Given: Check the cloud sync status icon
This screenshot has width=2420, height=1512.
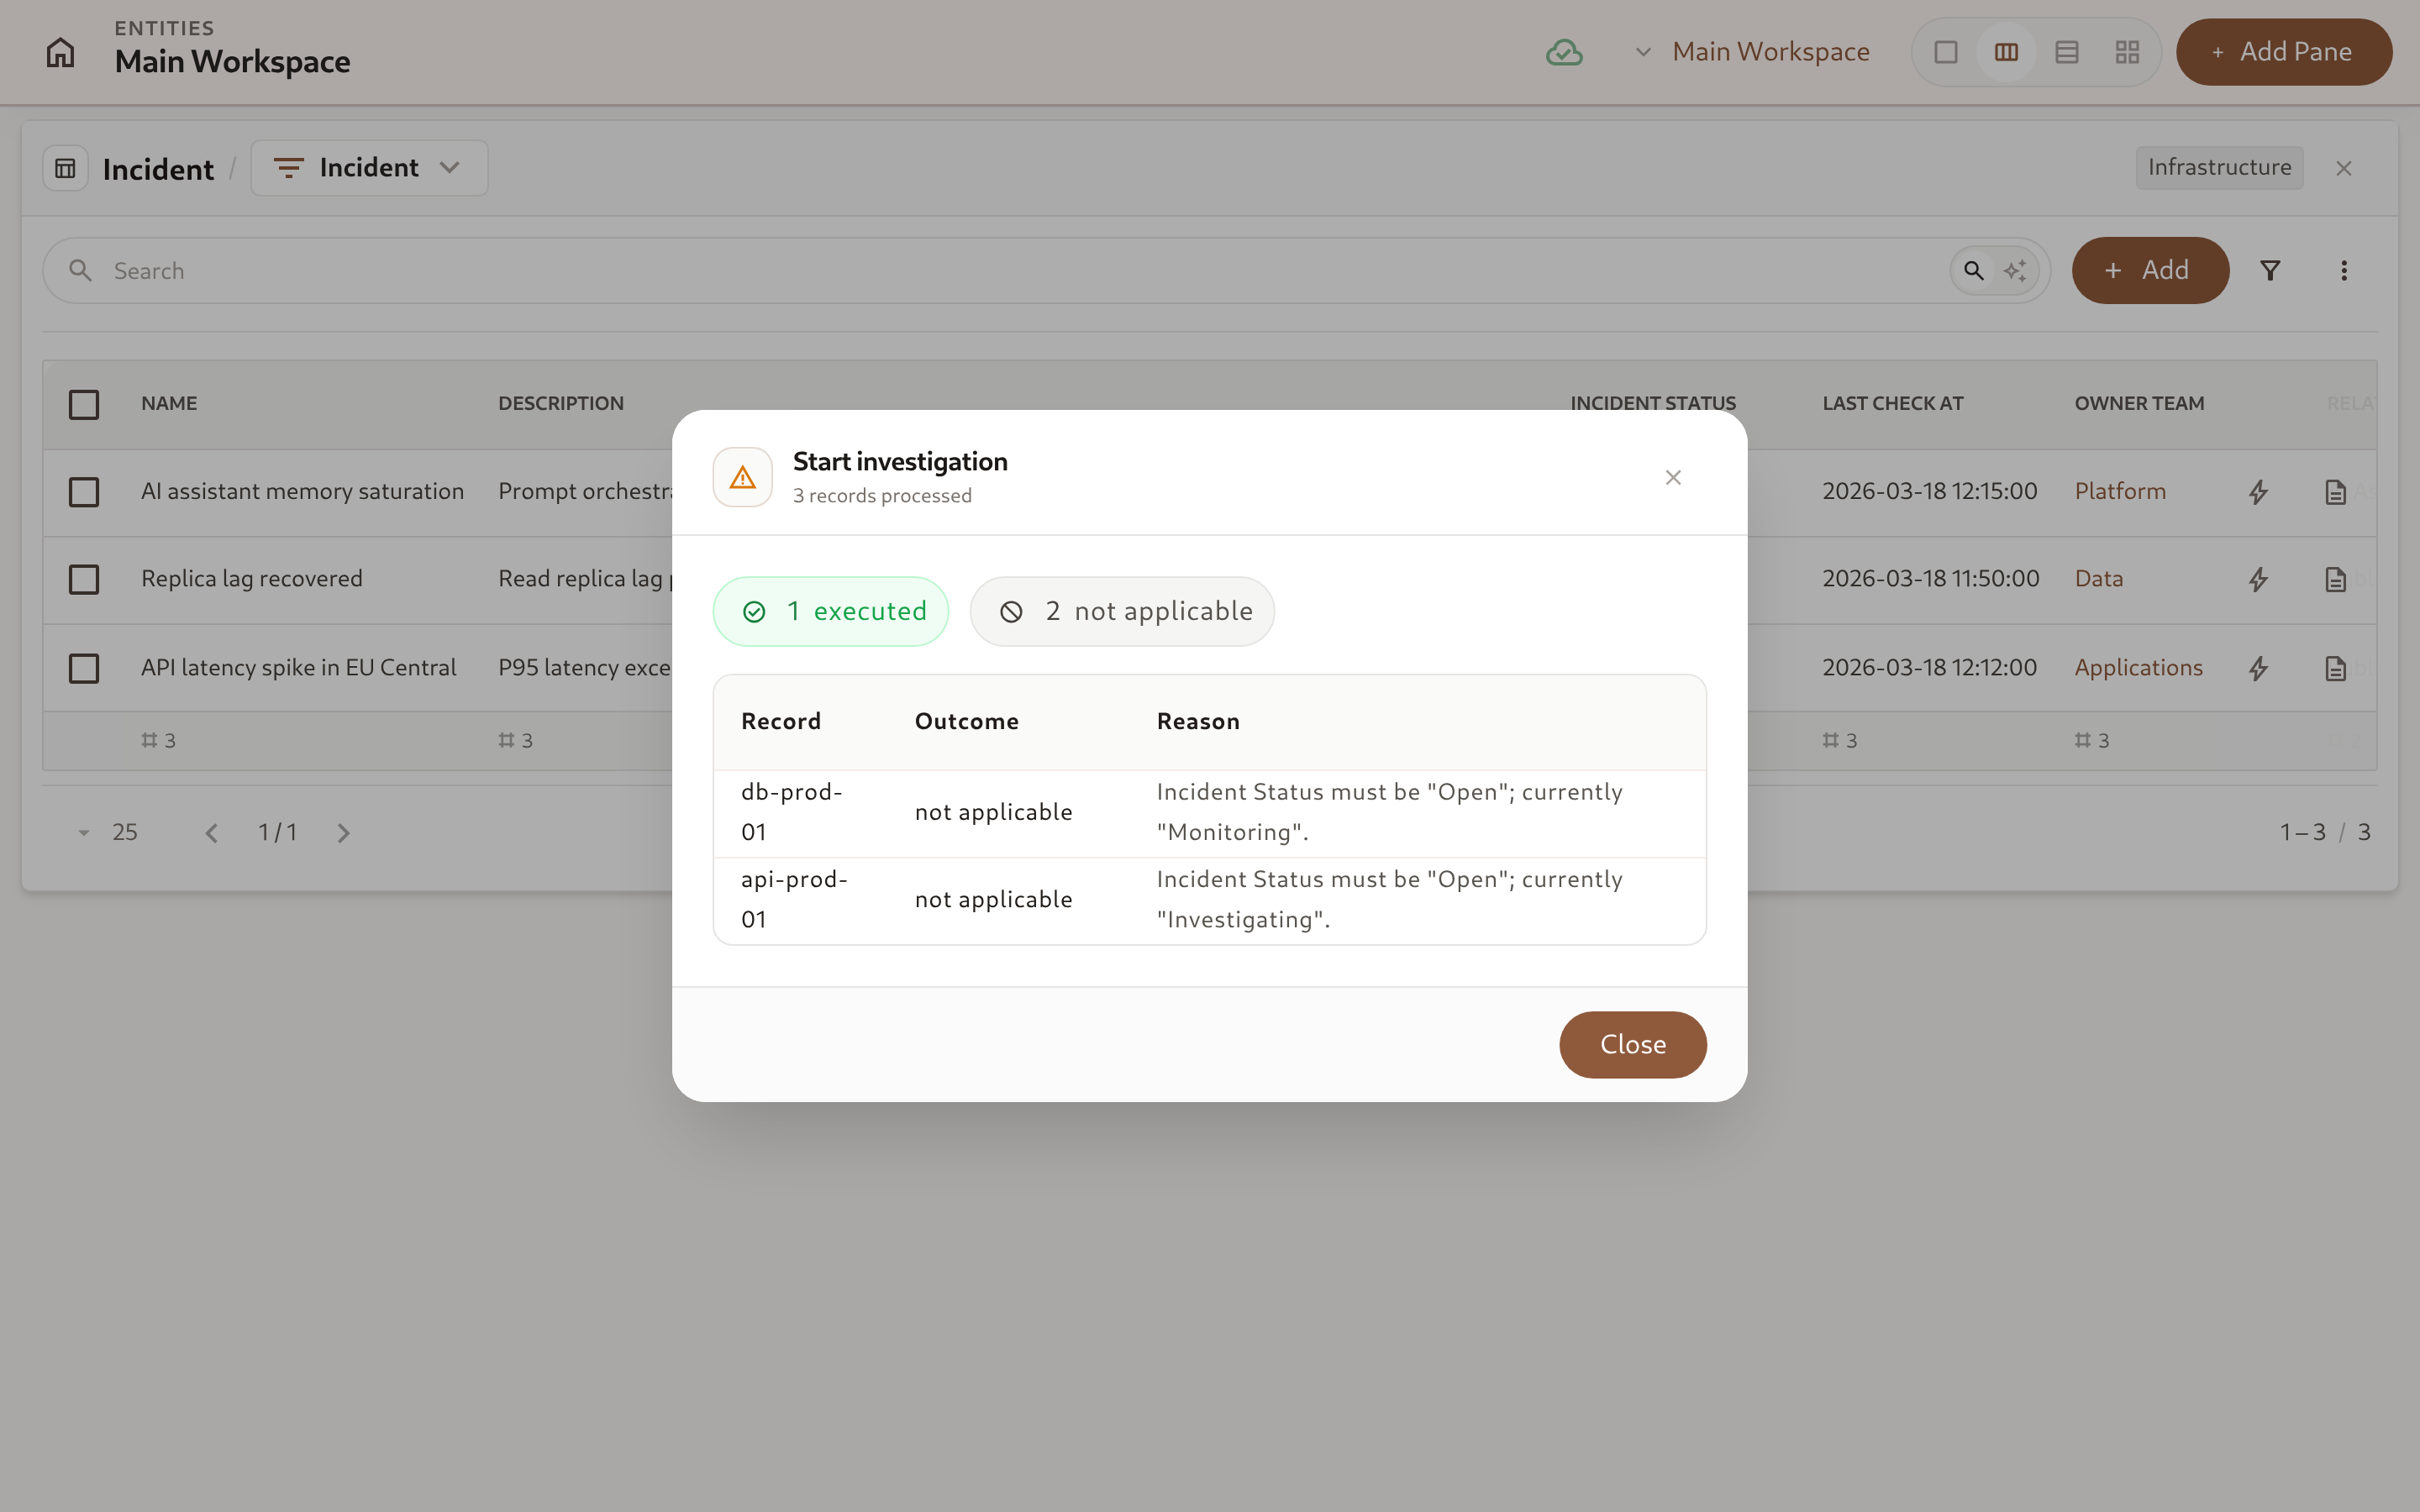Looking at the screenshot, I should pos(1564,52).
